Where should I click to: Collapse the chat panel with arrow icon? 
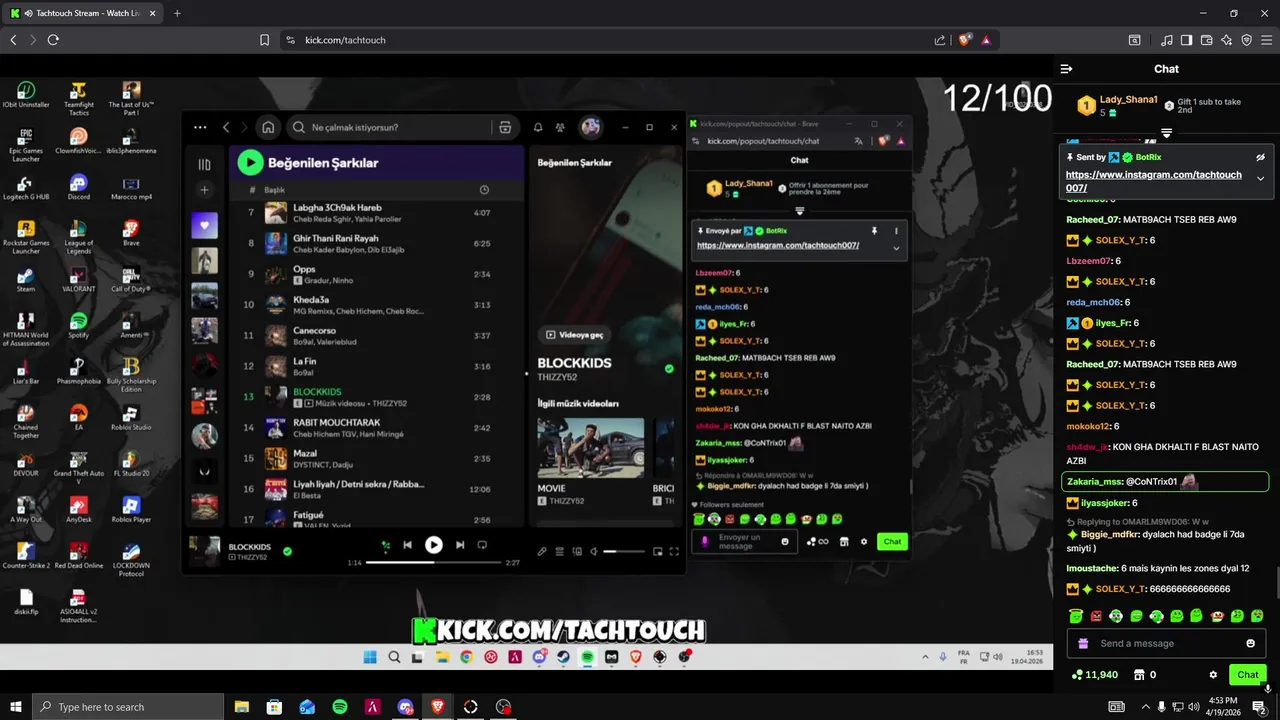(1066, 69)
